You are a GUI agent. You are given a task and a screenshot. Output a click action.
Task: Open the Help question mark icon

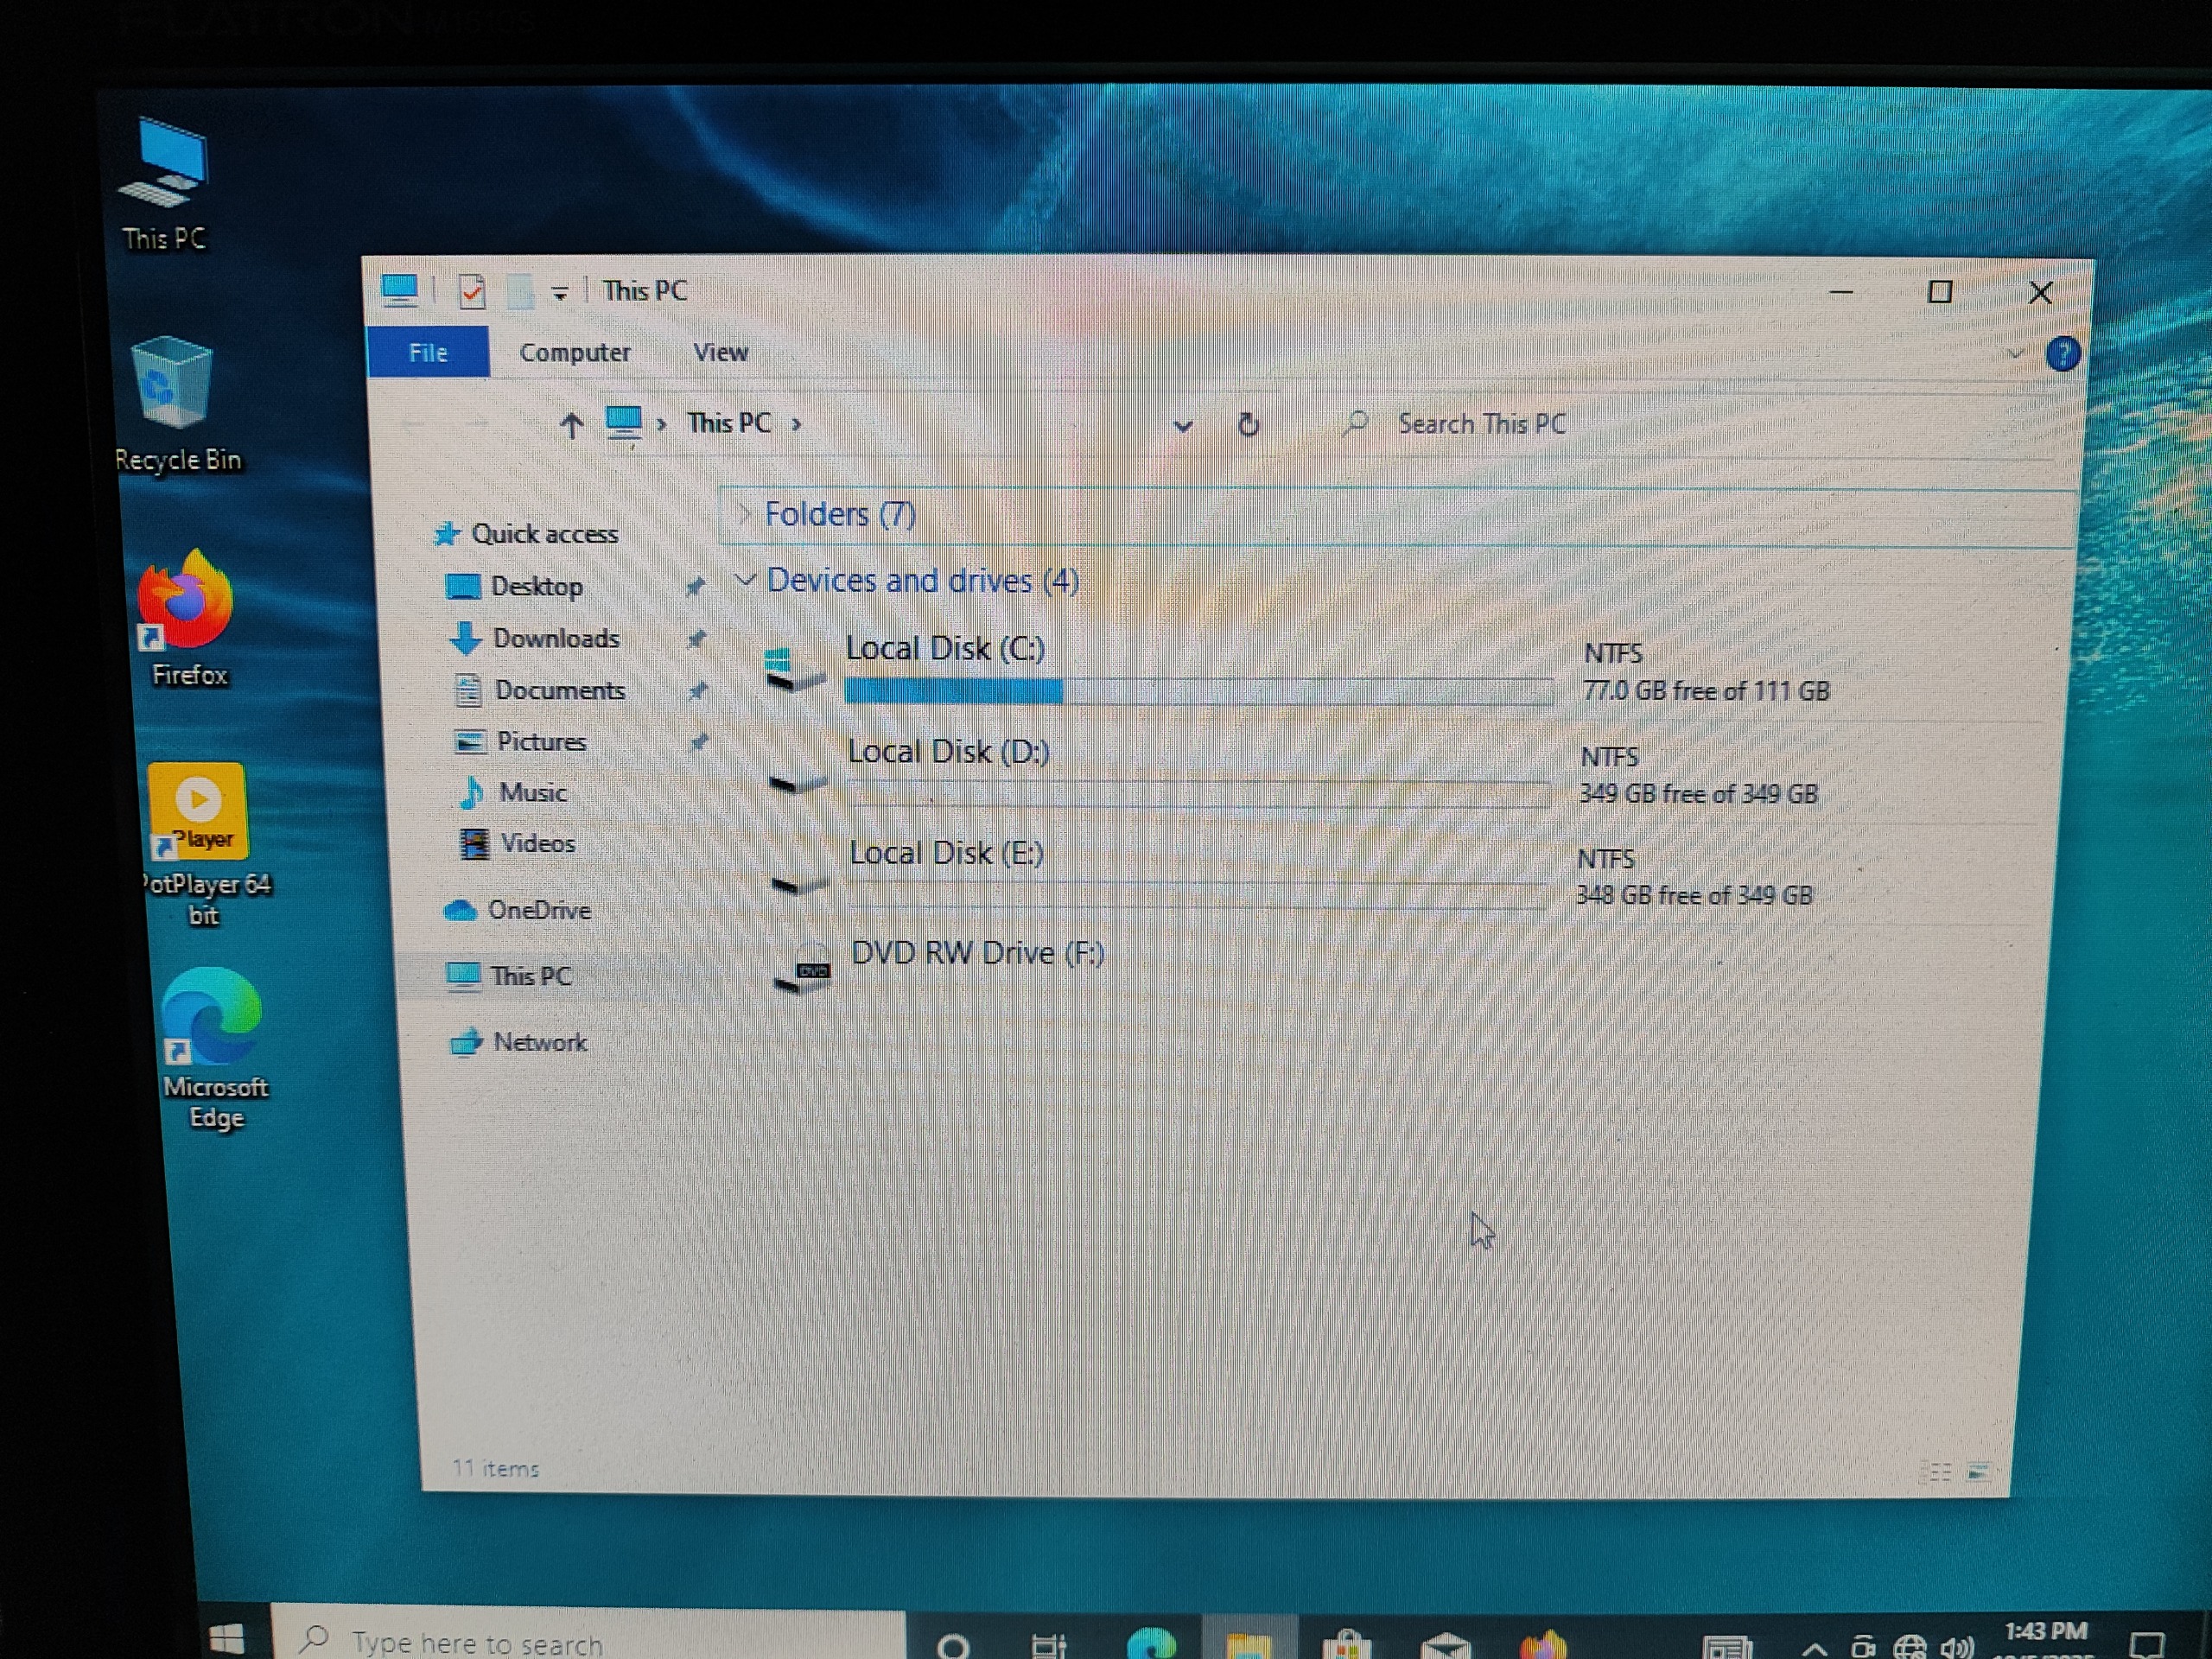[2062, 354]
